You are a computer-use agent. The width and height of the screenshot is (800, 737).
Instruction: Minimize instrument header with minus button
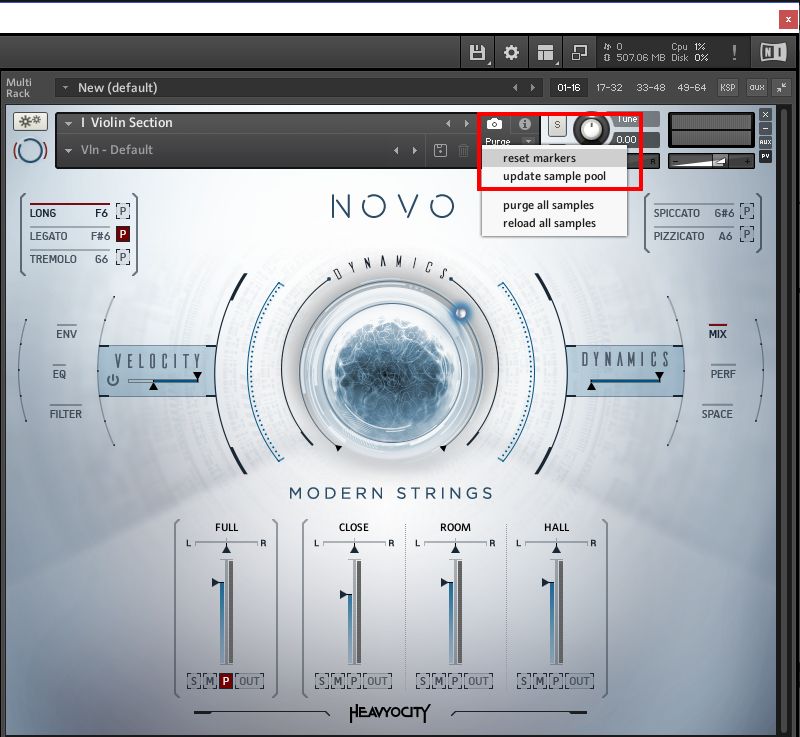click(765, 128)
